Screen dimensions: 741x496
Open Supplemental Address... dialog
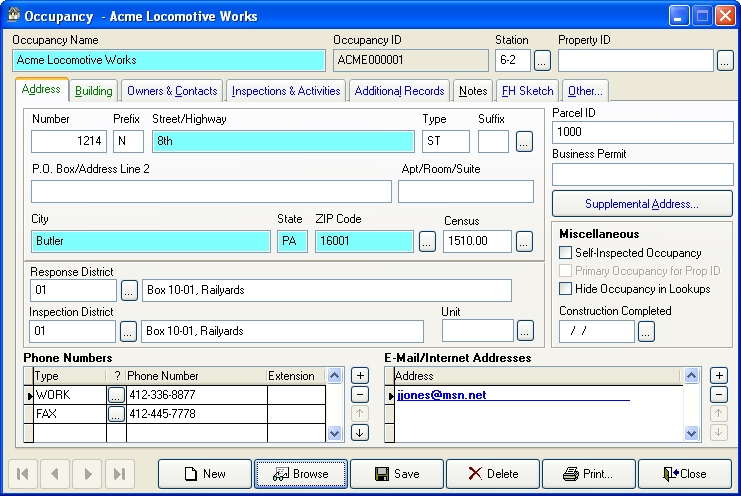642,204
